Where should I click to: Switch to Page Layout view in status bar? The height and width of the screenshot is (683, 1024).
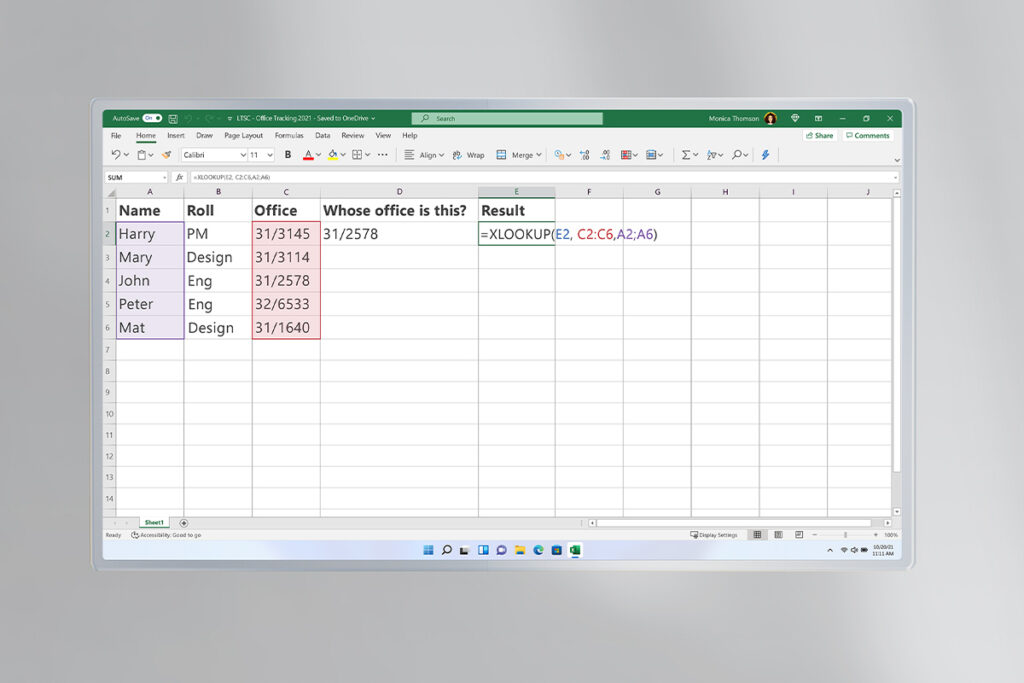coord(779,535)
